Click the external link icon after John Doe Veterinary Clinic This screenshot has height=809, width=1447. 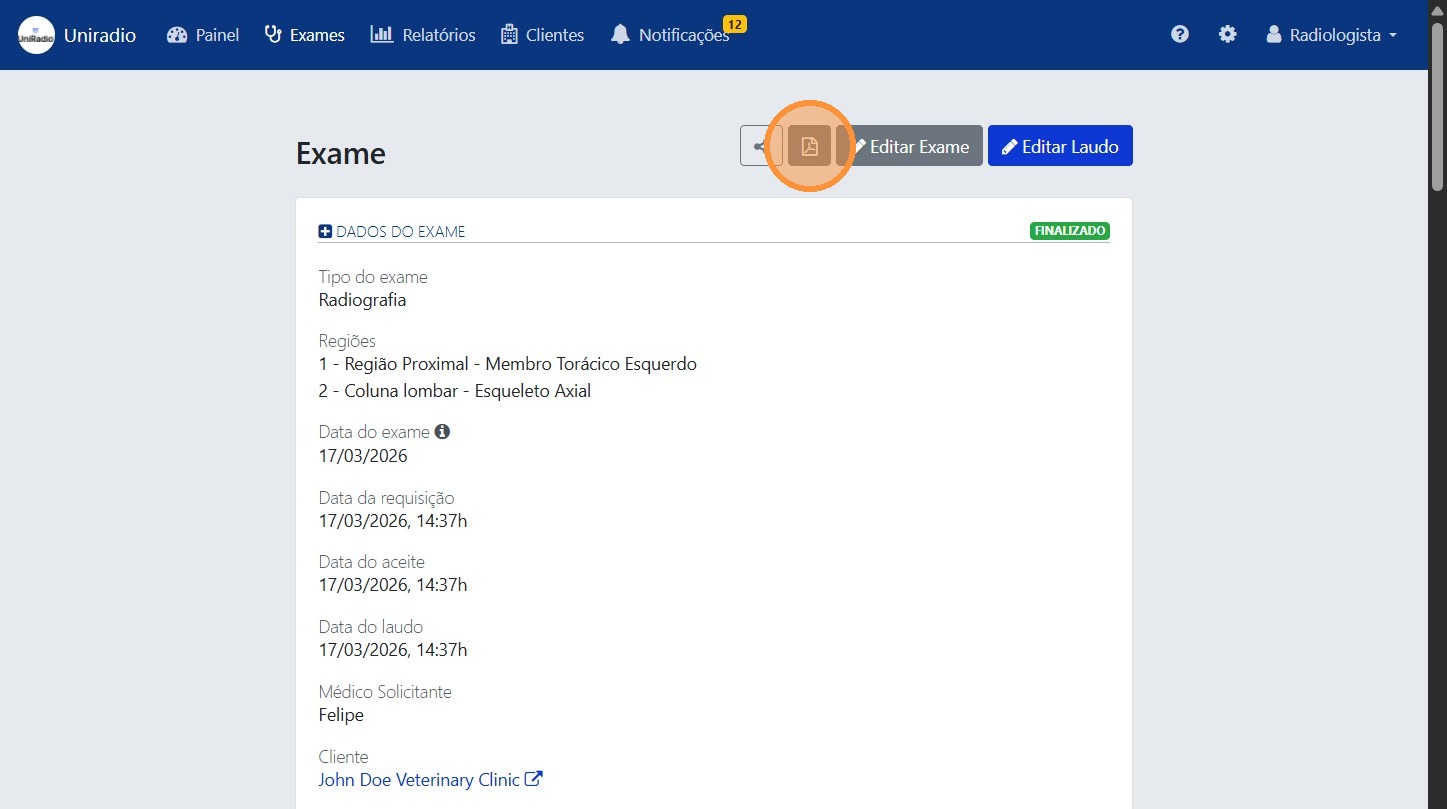pyautogui.click(x=534, y=779)
